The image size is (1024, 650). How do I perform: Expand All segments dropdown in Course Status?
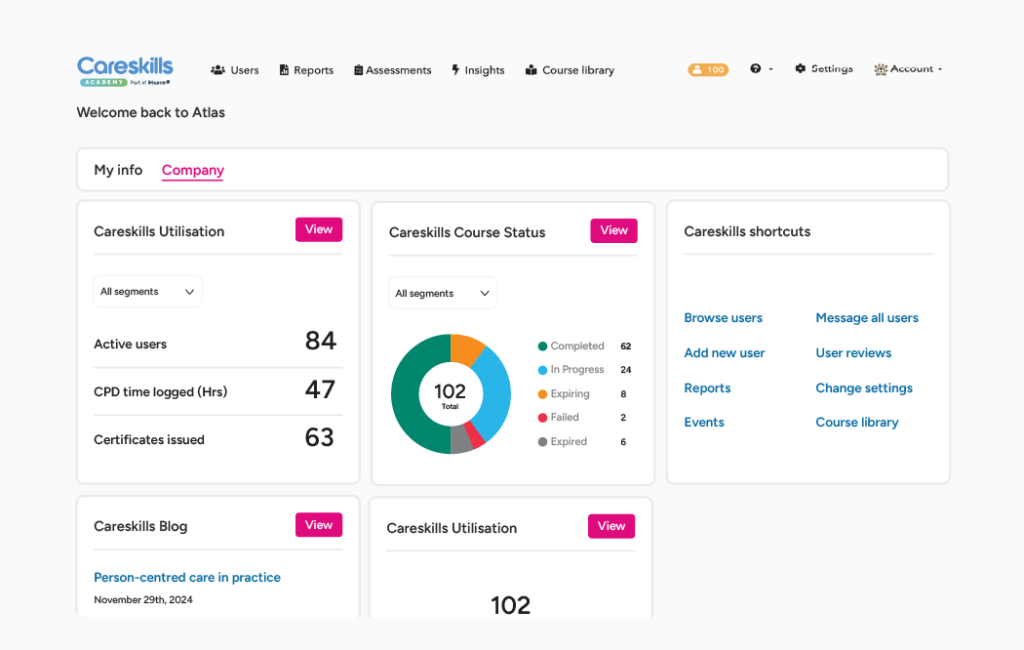point(443,293)
